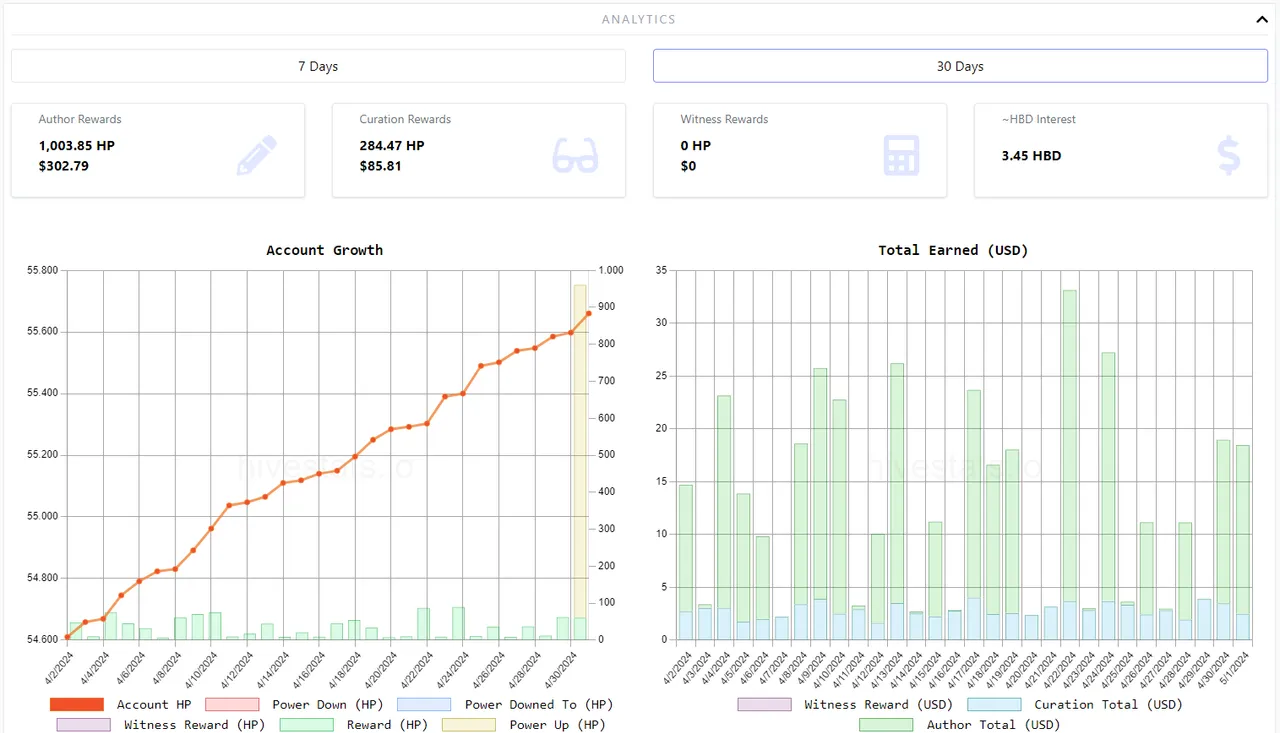The width and height of the screenshot is (1280, 733).
Task: Click the 3.45 HBD interest value
Action: [x=1031, y=156]
